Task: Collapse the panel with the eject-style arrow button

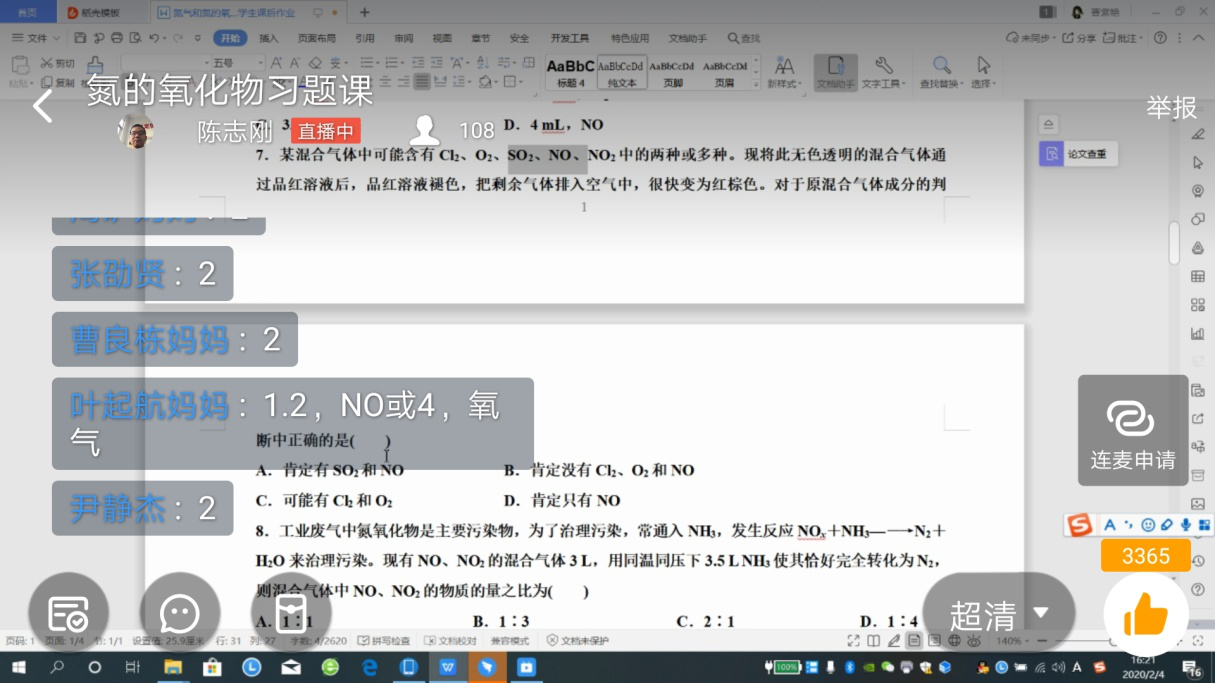Action: pyautogui.click(x=1048, y=125)
